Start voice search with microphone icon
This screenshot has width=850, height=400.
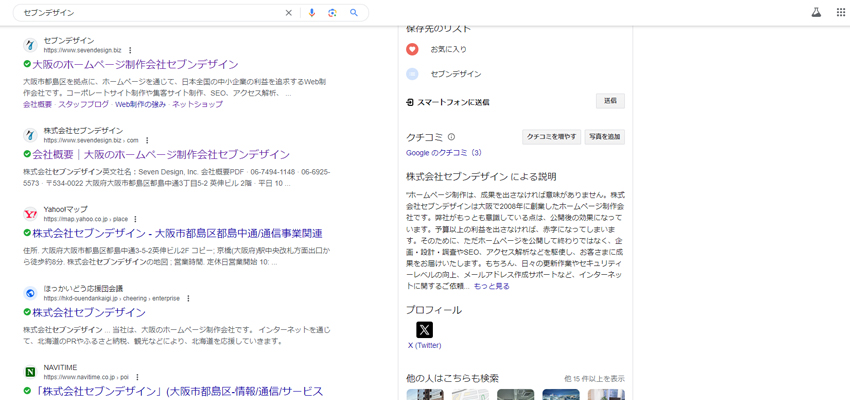[x=311, y=13]
